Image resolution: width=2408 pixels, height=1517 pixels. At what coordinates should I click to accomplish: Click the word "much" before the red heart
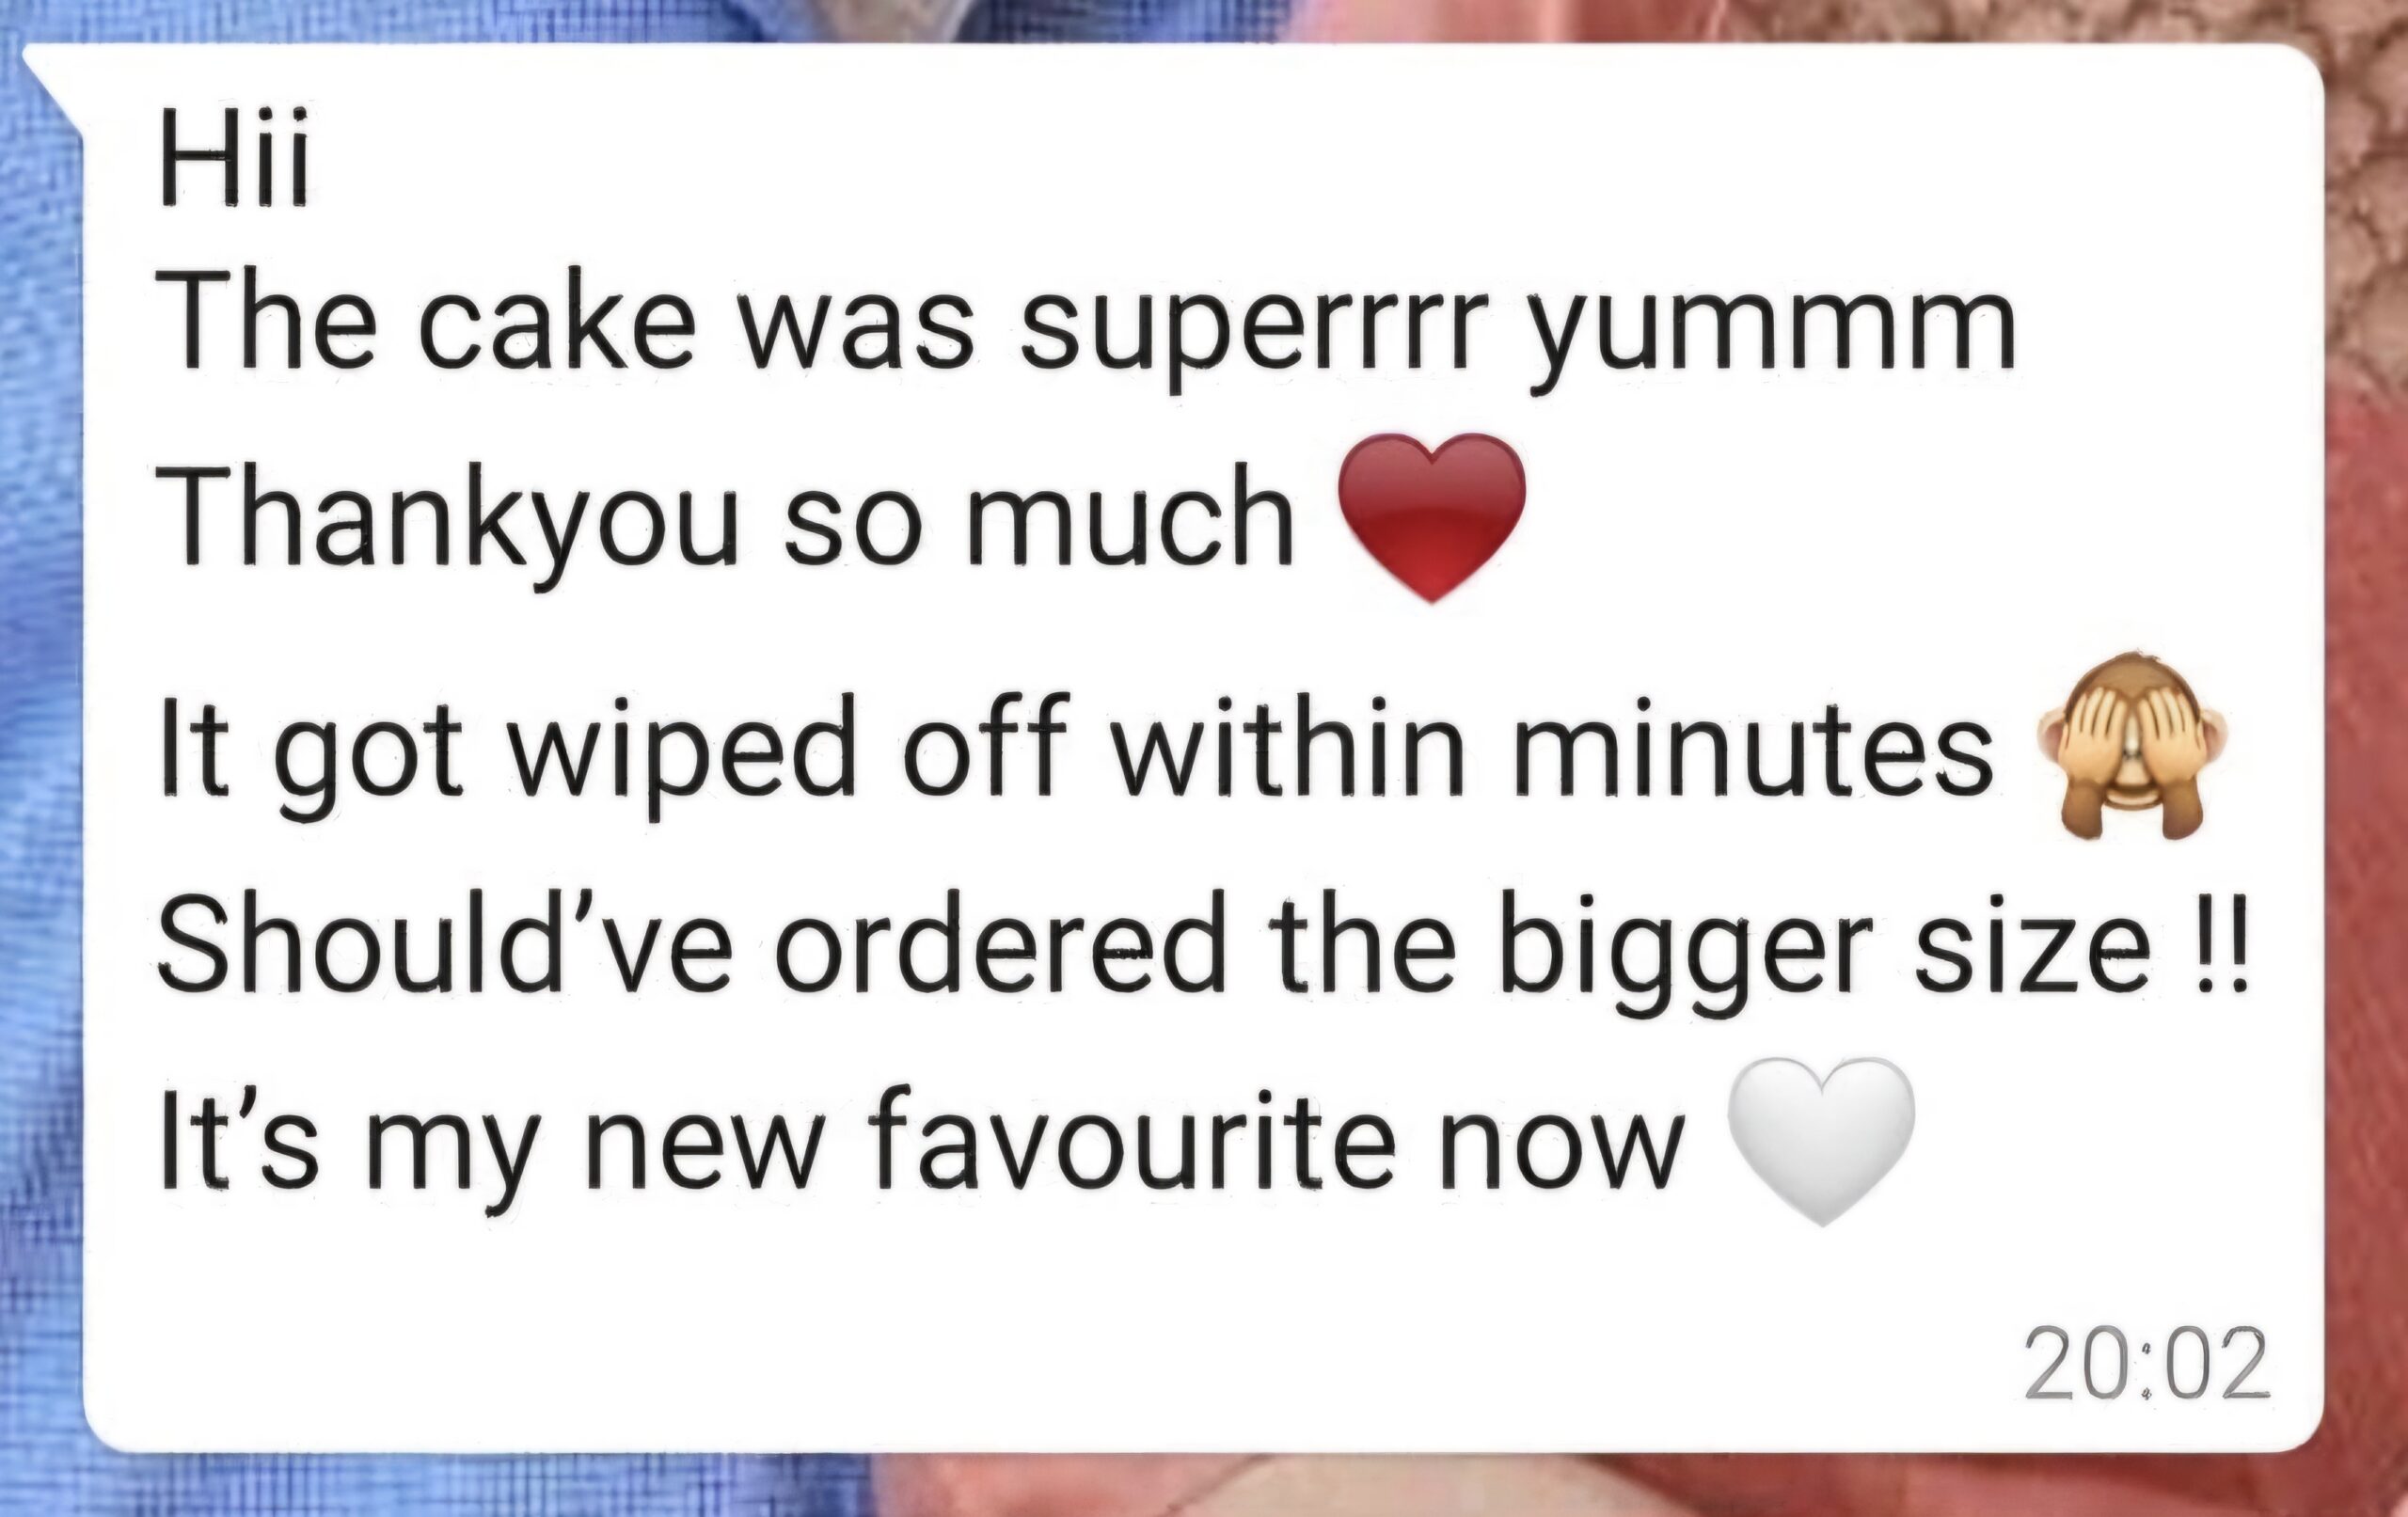[x=1130, y=513]
